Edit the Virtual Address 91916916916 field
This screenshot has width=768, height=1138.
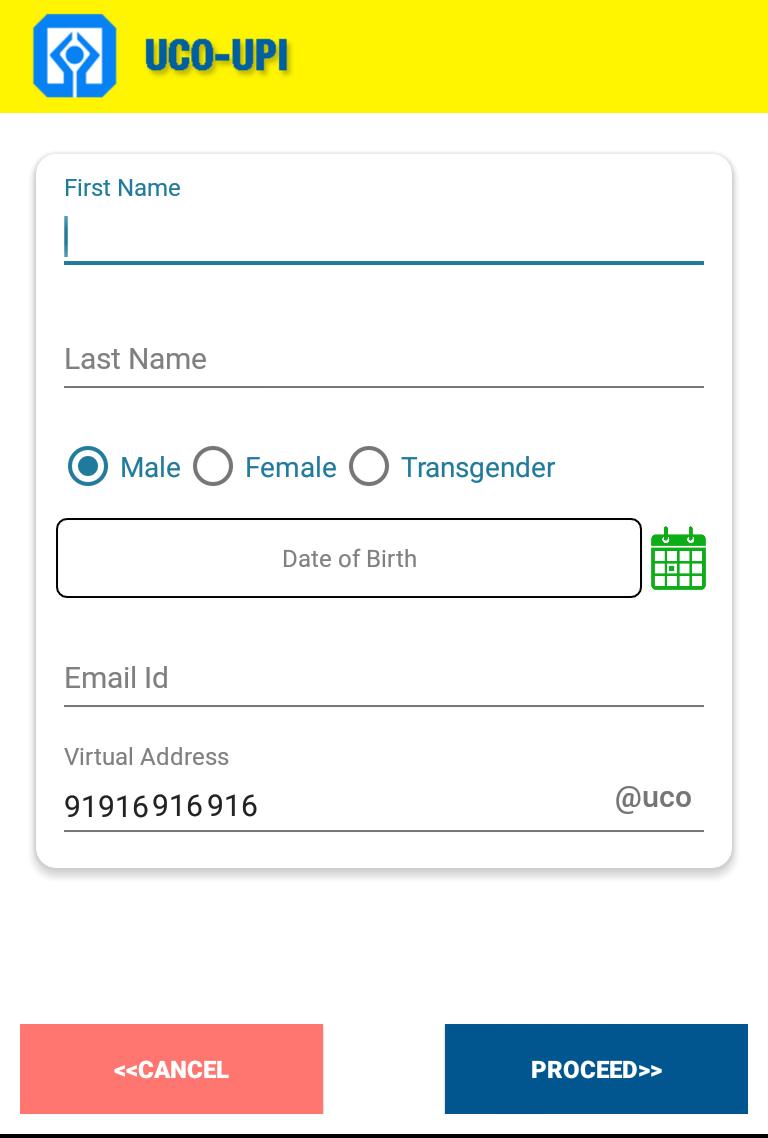(x=330, y=805)
